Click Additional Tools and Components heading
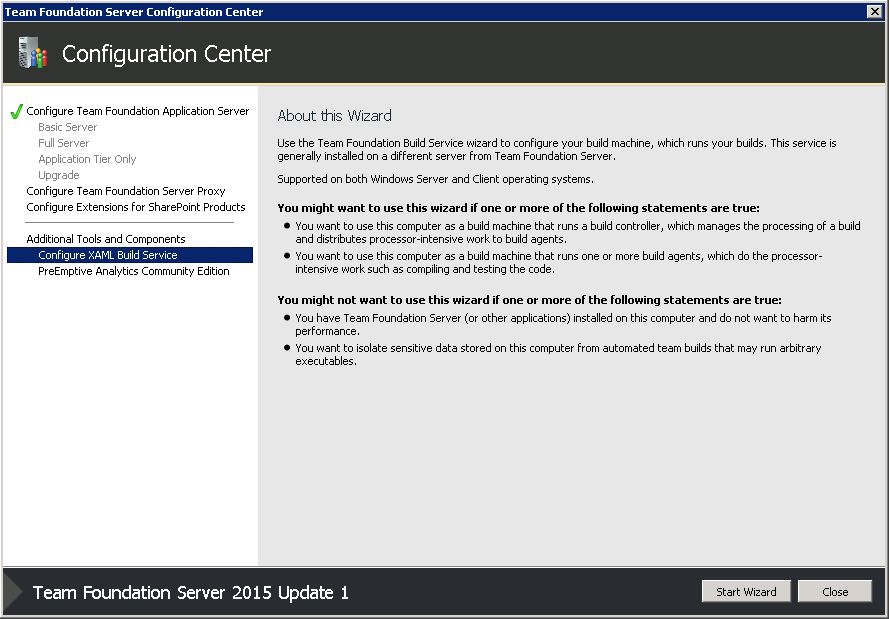This screenshot has width=889, height=619. 106,239
